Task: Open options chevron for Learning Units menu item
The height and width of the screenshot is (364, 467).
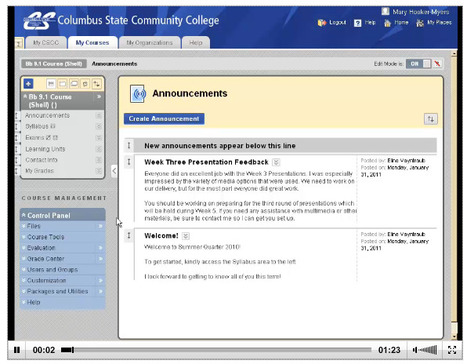Action: [99, 149]
